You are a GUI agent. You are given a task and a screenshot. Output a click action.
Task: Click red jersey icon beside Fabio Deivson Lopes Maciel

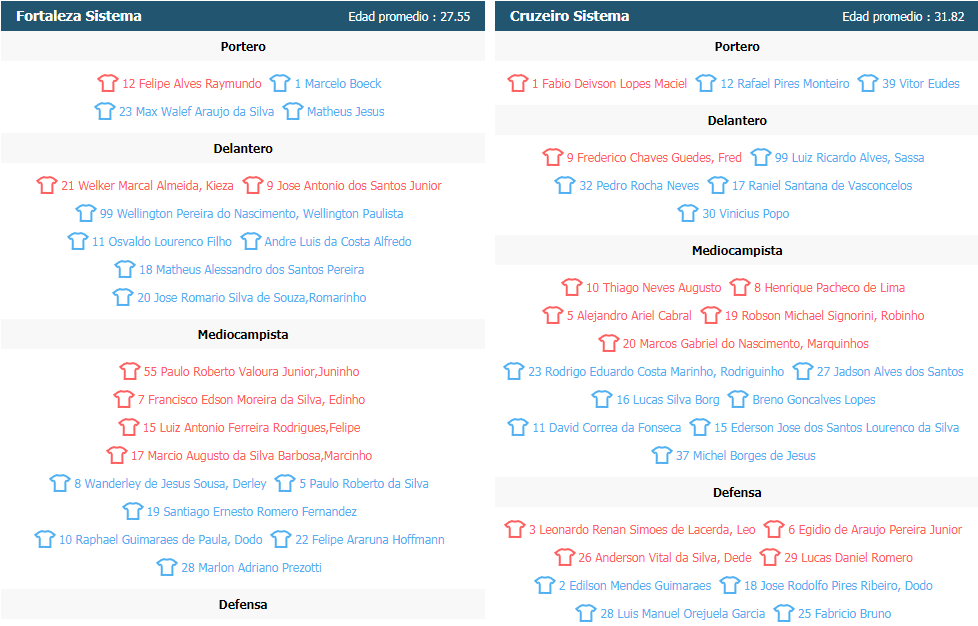pyautogui.click(x=518, y=83)
